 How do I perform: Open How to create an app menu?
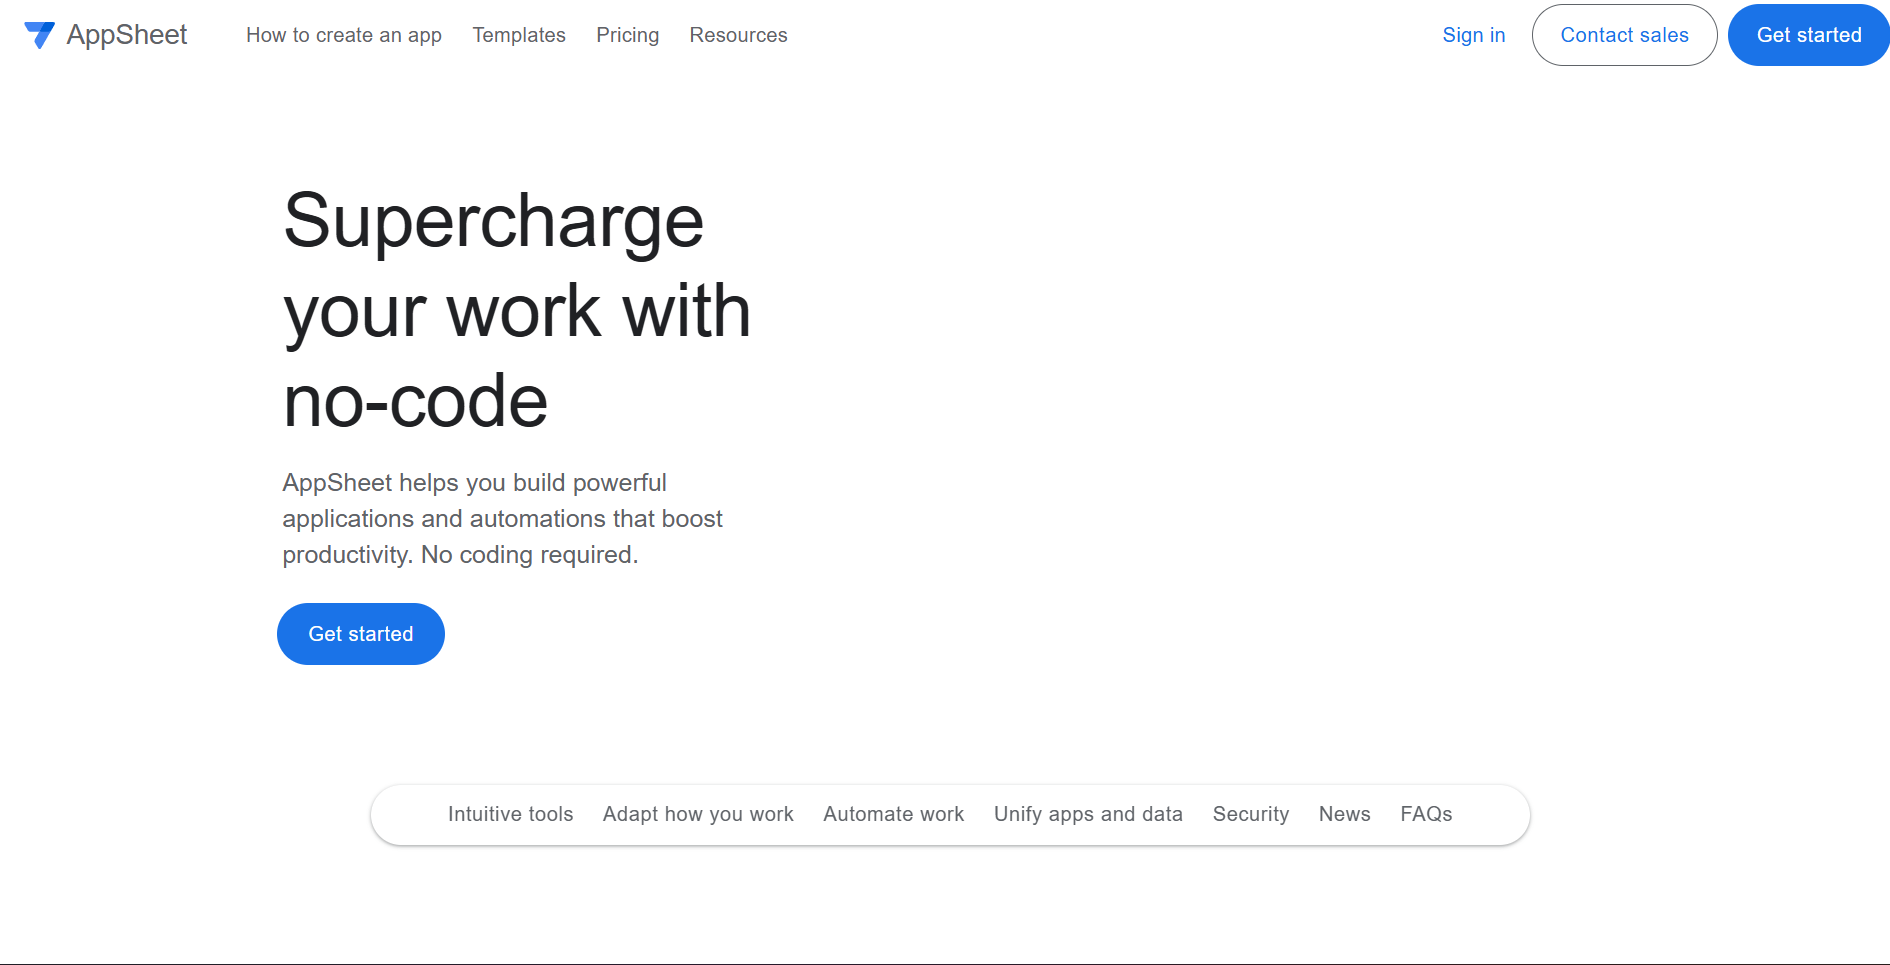344,35
